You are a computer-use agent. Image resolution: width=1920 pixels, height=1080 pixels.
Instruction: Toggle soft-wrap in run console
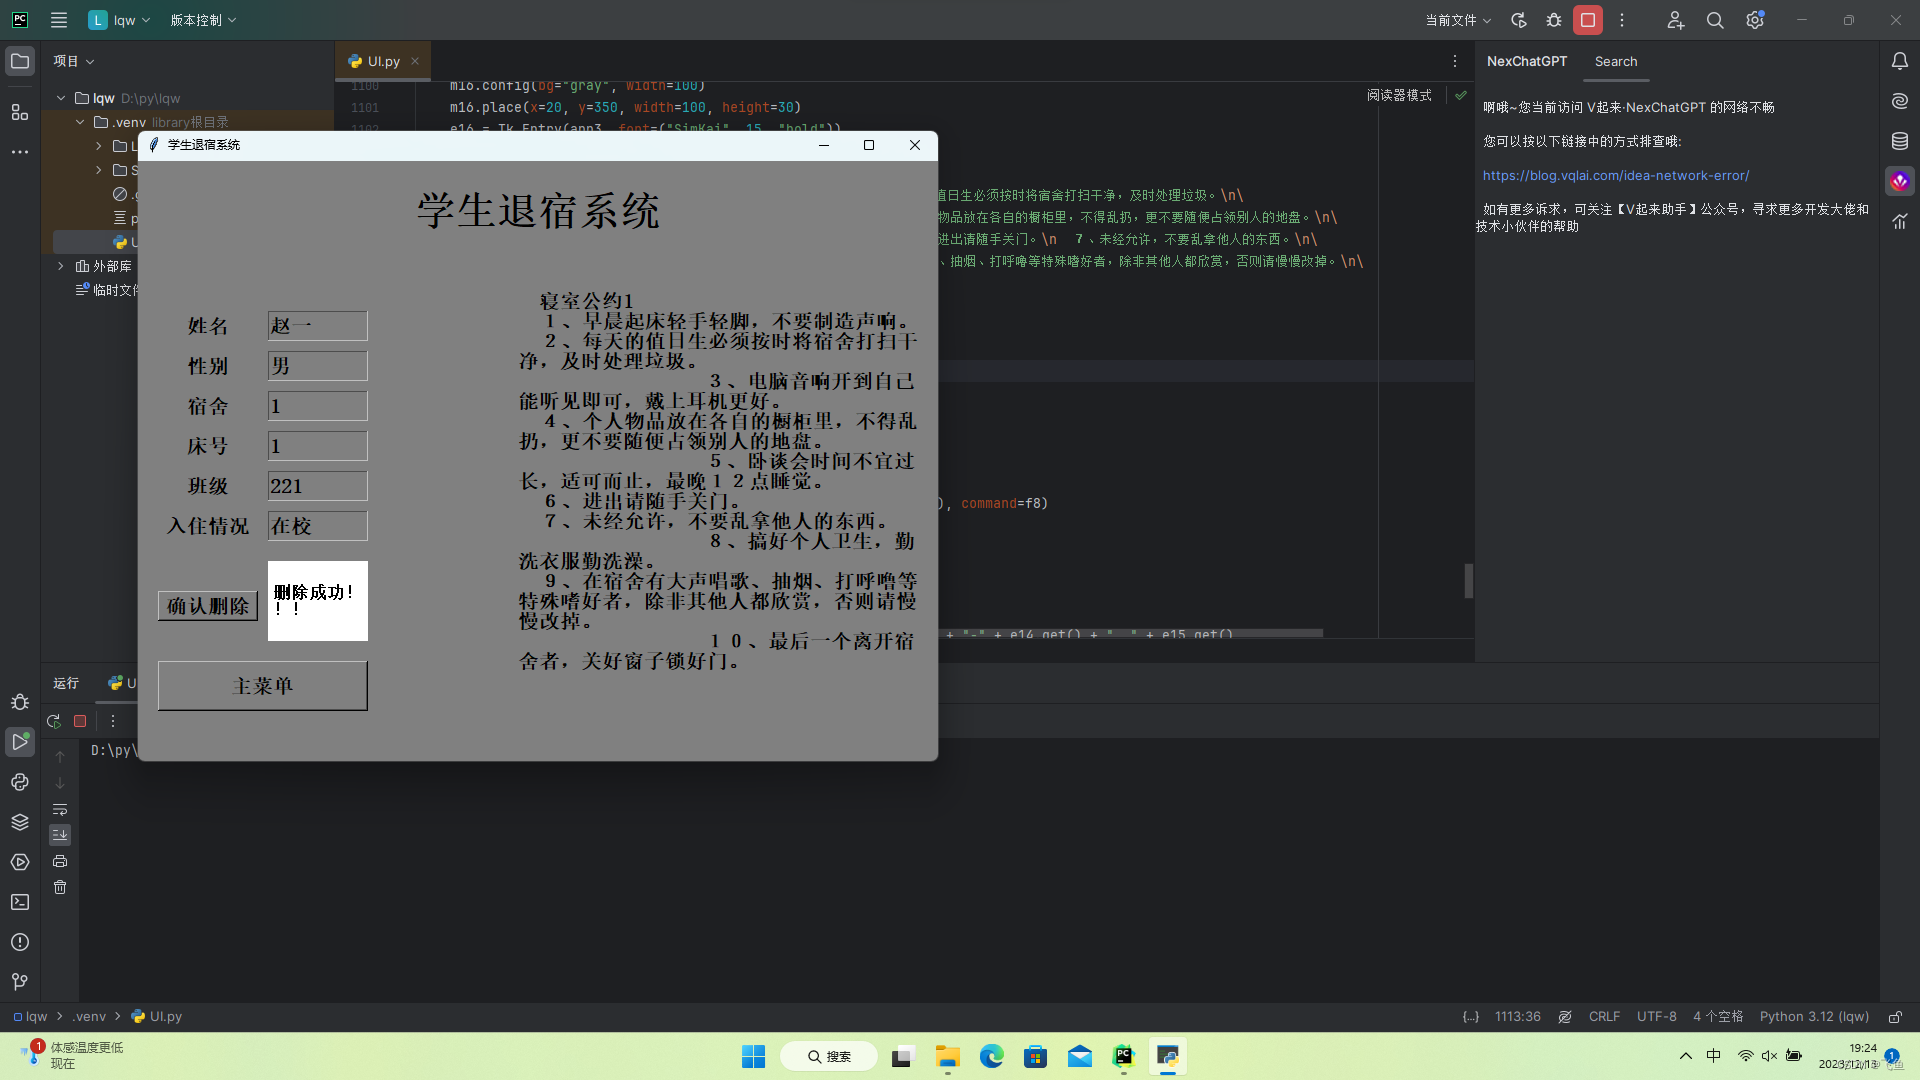tap(60, 809)
